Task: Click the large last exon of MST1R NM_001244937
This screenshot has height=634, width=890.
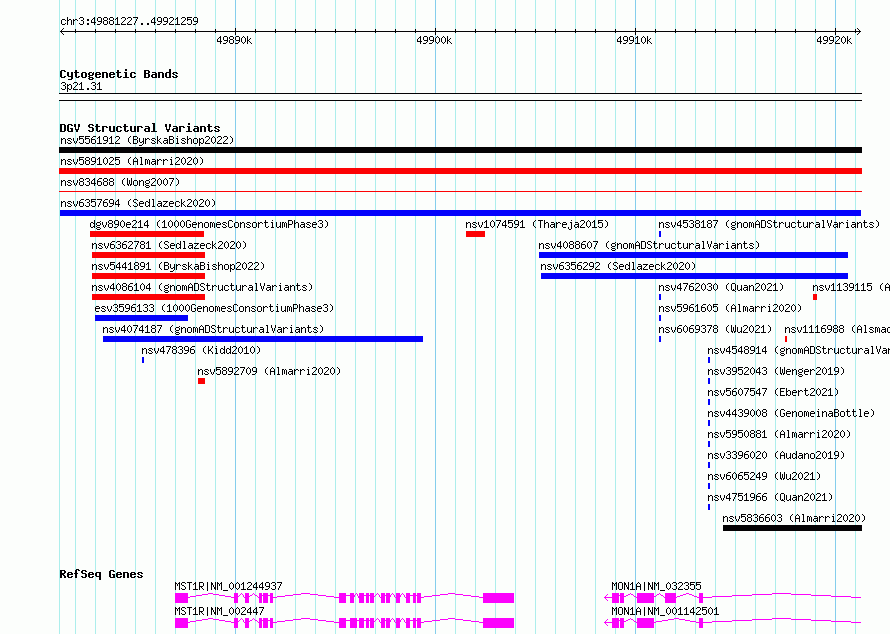Action: [x=498, y=598]
